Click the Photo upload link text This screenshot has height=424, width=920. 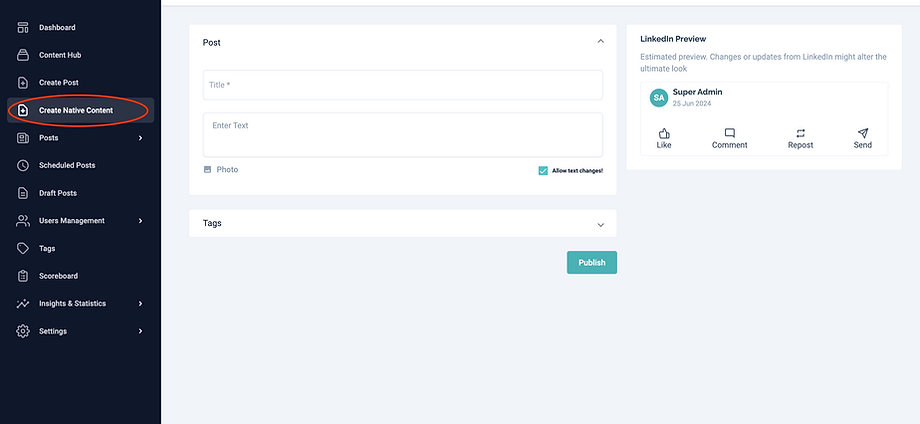point(227,169)
